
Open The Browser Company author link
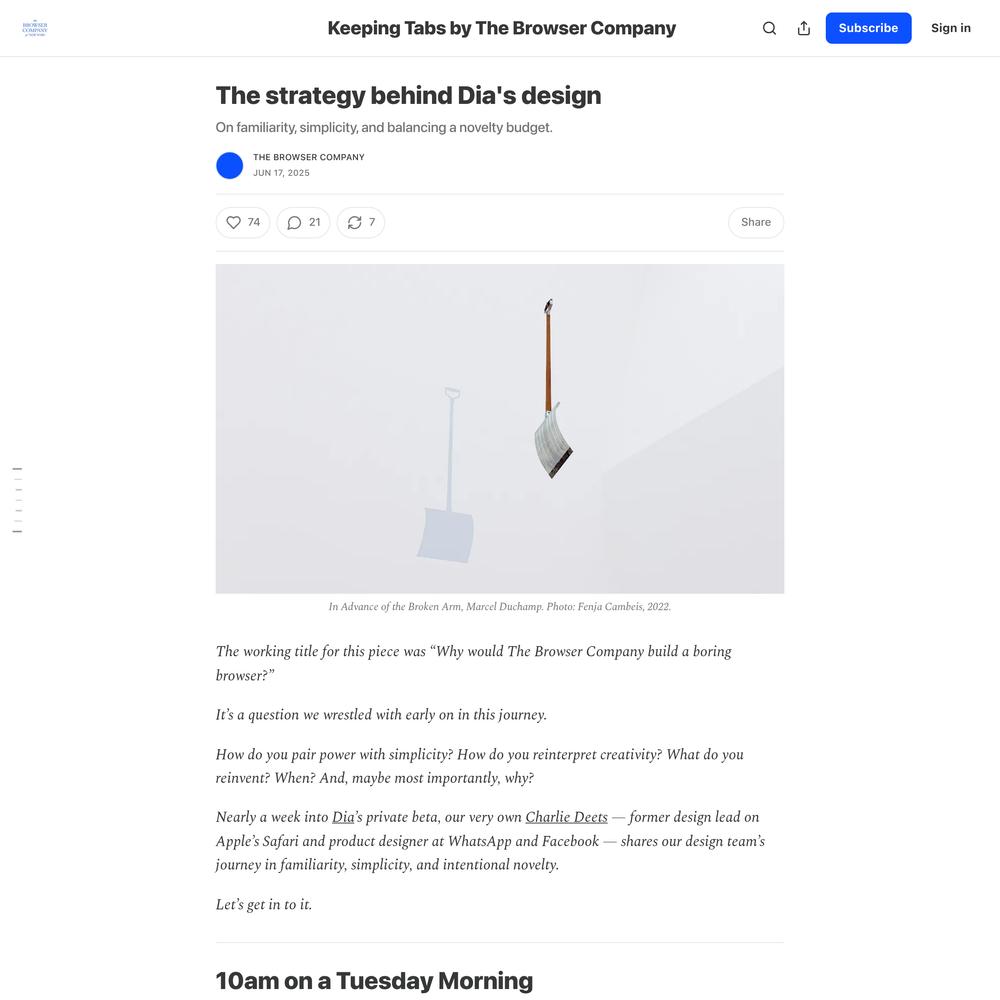click(x=309, y=157)
